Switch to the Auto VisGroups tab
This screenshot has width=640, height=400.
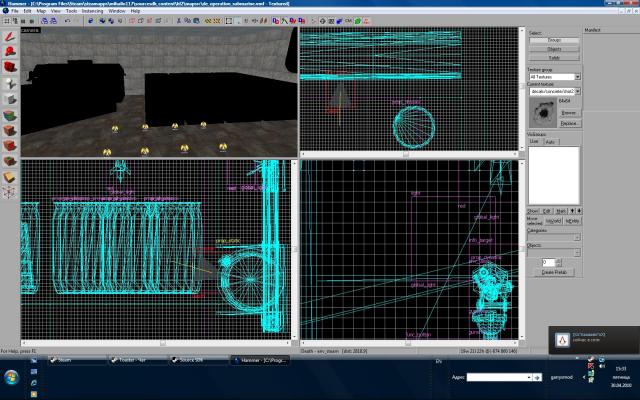550,142
